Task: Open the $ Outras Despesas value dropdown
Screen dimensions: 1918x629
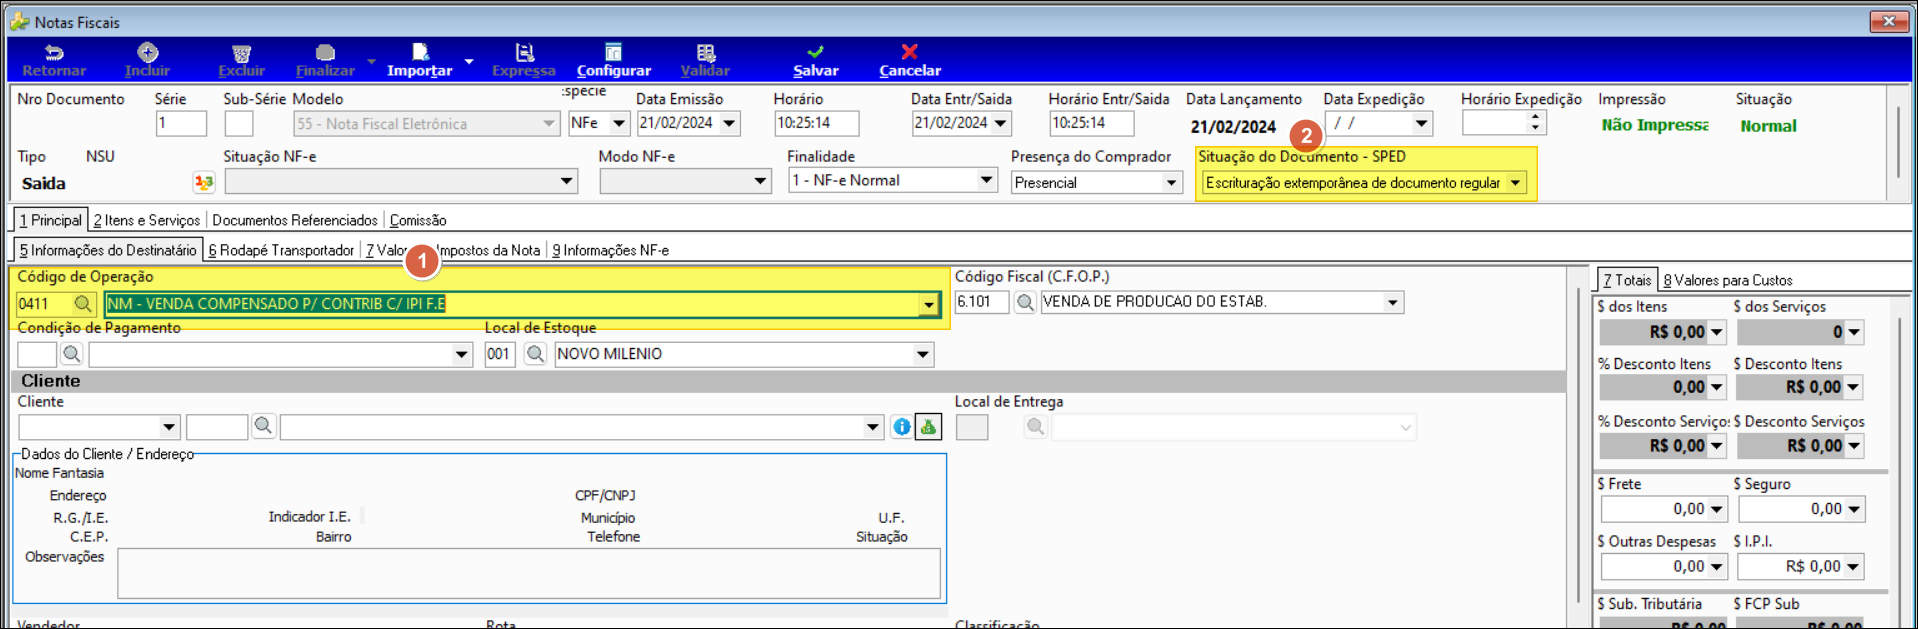Action: [1717, 567]
